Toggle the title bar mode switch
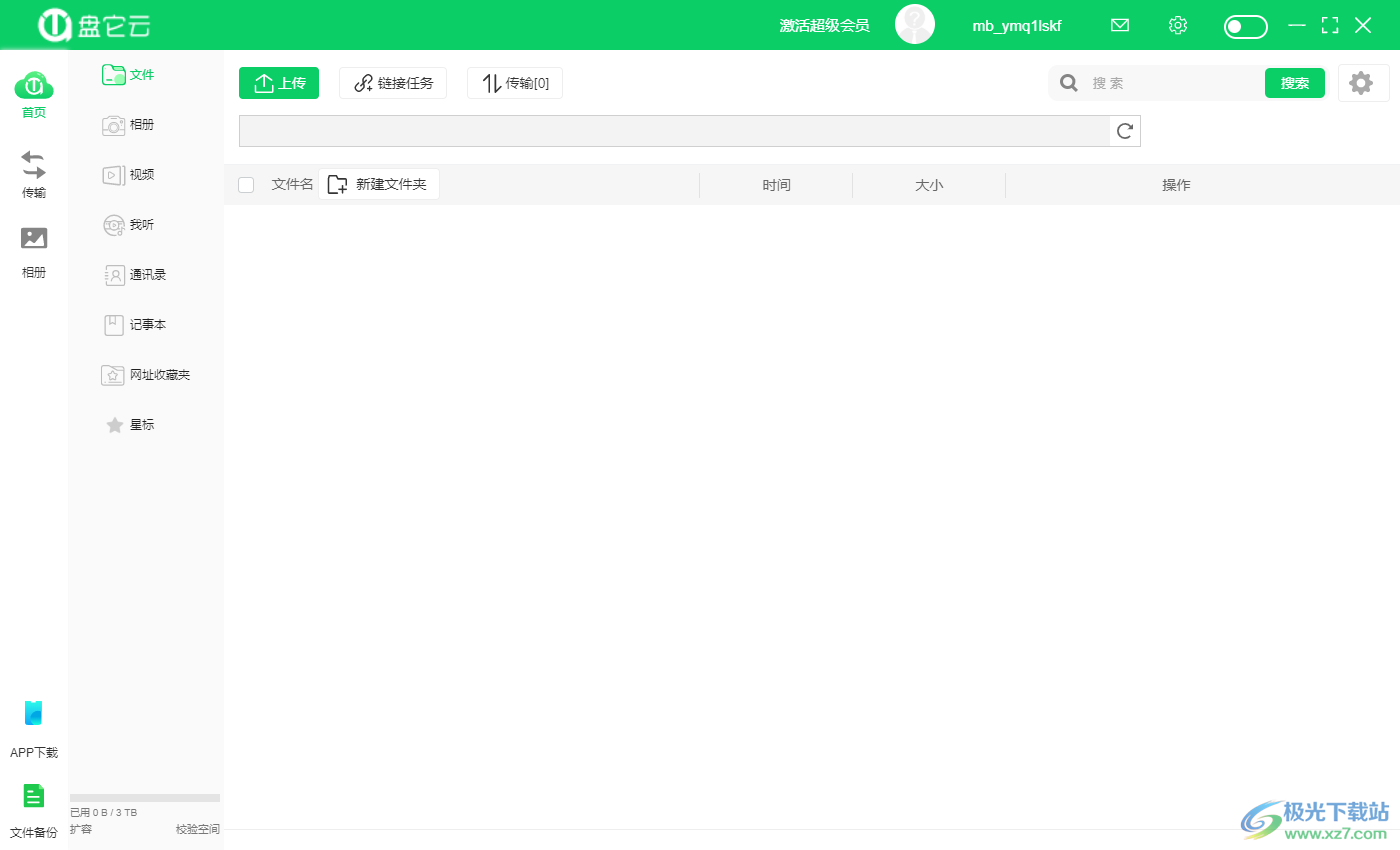The width and height of the screenshot is (1400, 850). [1245, 27]
